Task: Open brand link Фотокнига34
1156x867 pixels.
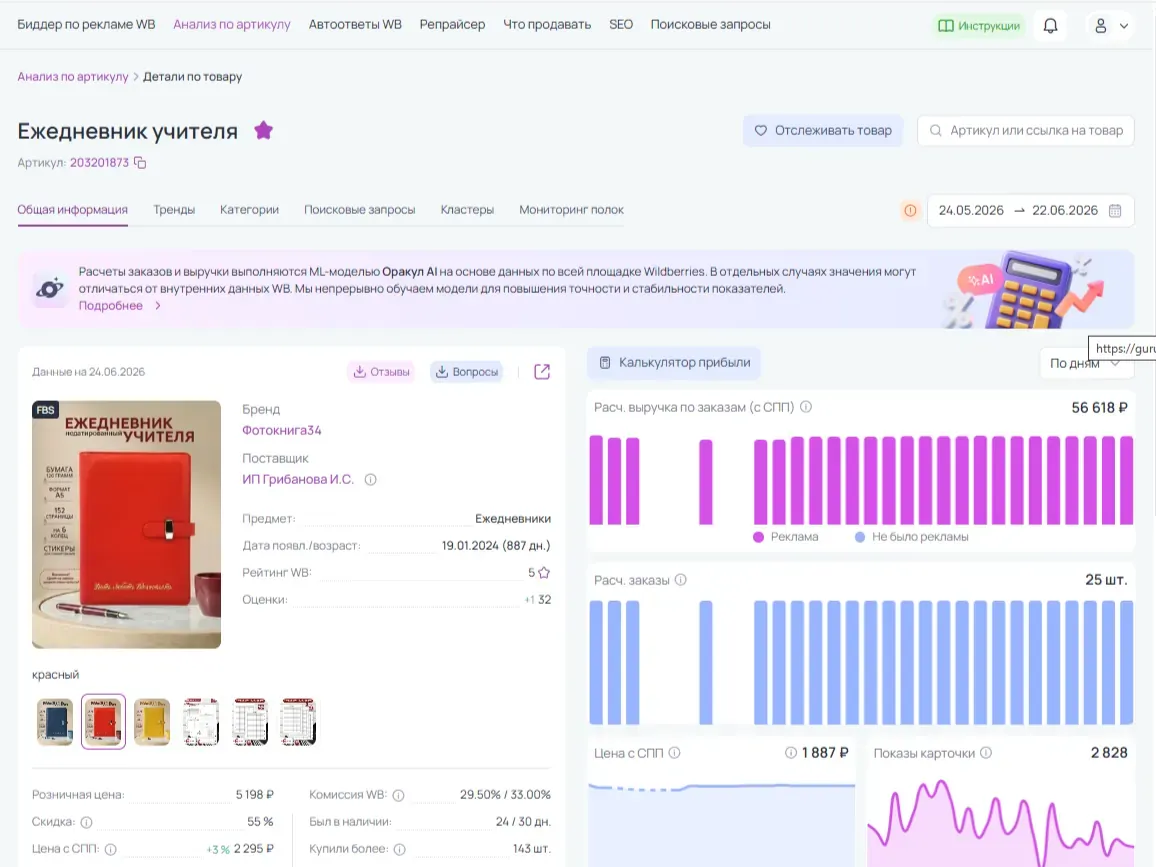Action: coord(282,431)
